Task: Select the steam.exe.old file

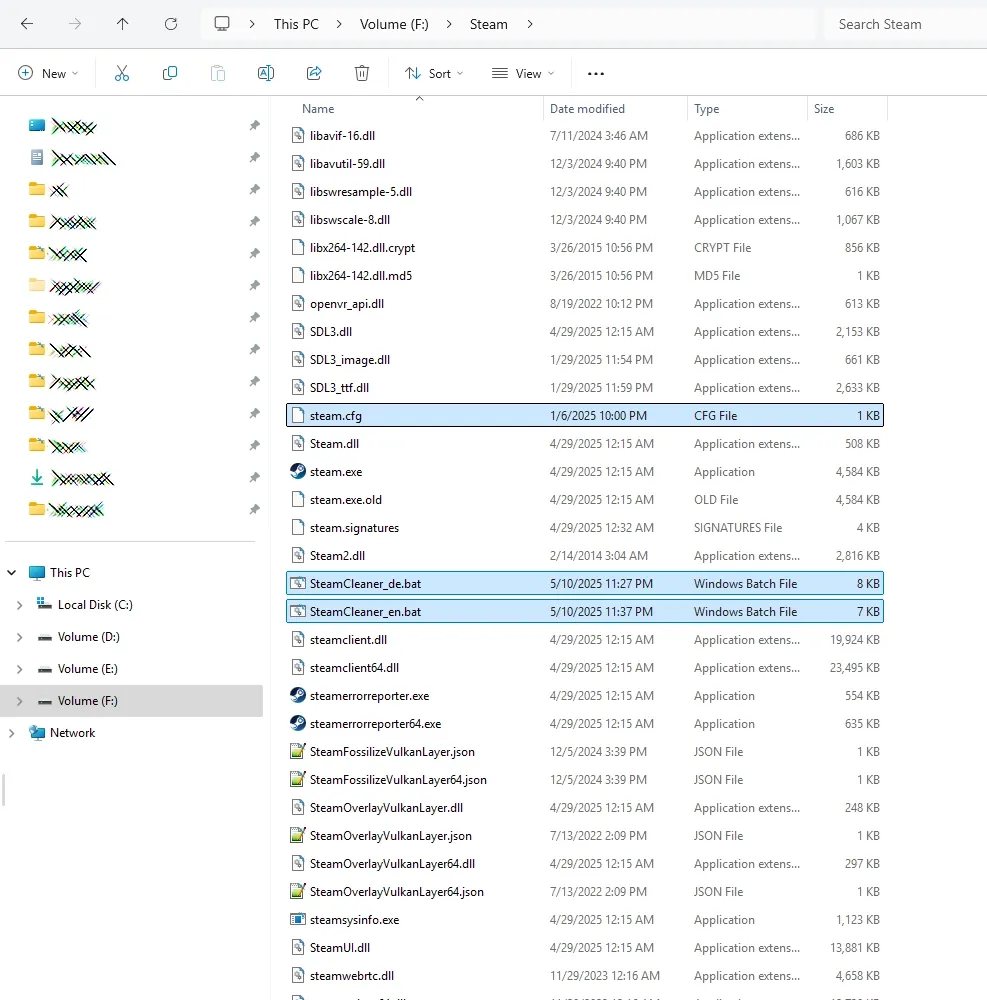Action: pyautogui.click(x=585, y=499)
